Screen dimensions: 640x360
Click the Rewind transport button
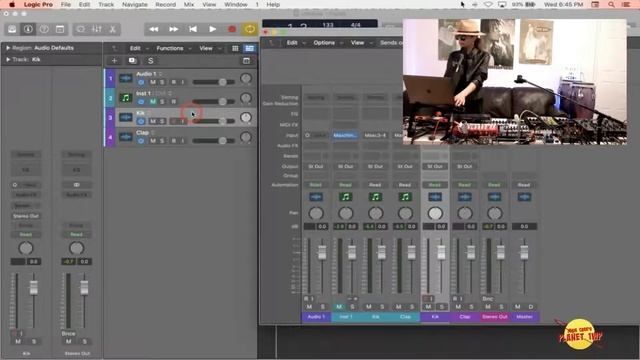click(154, 29)
